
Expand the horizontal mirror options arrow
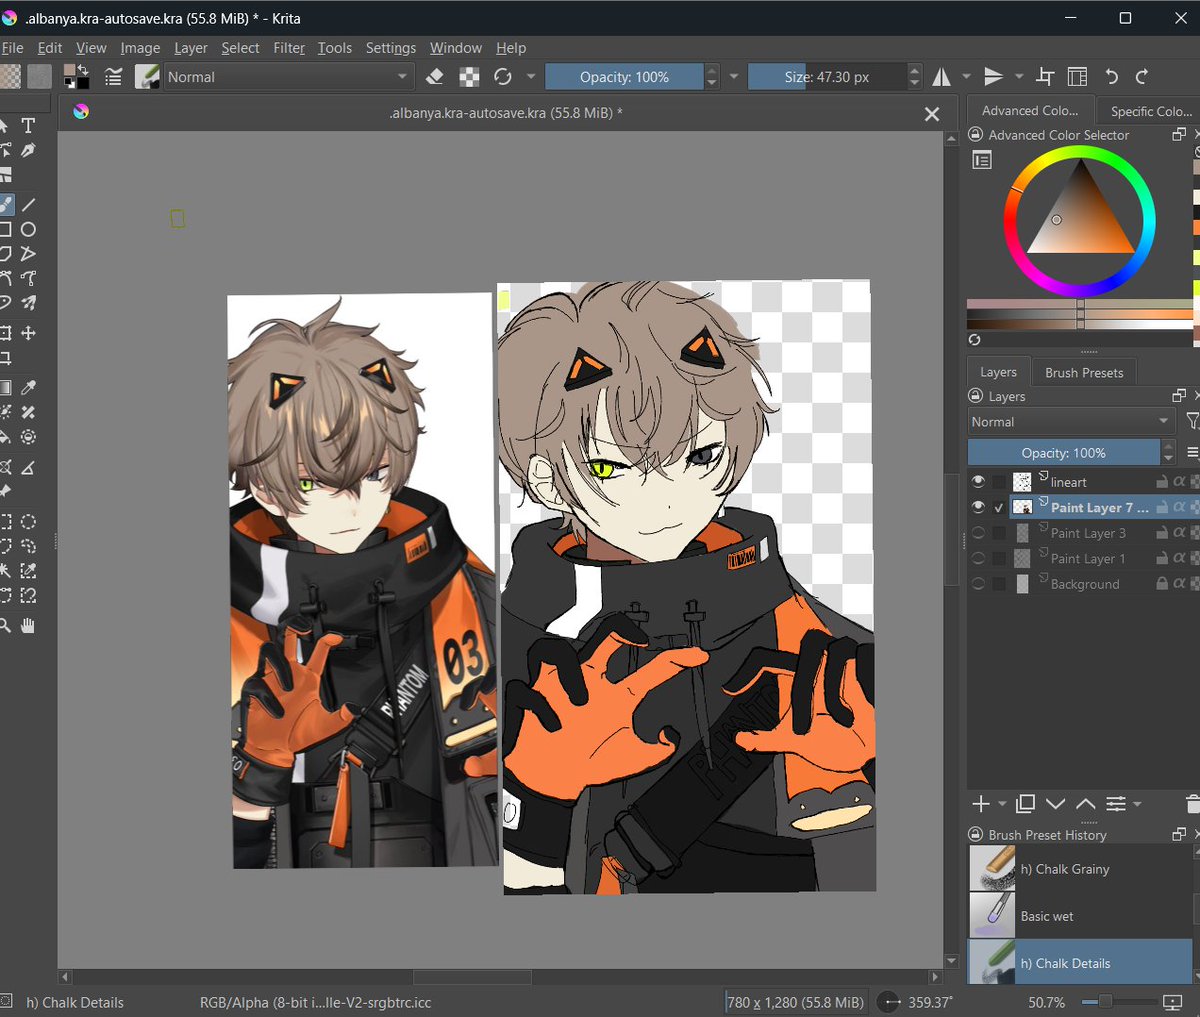coord(966,77)
